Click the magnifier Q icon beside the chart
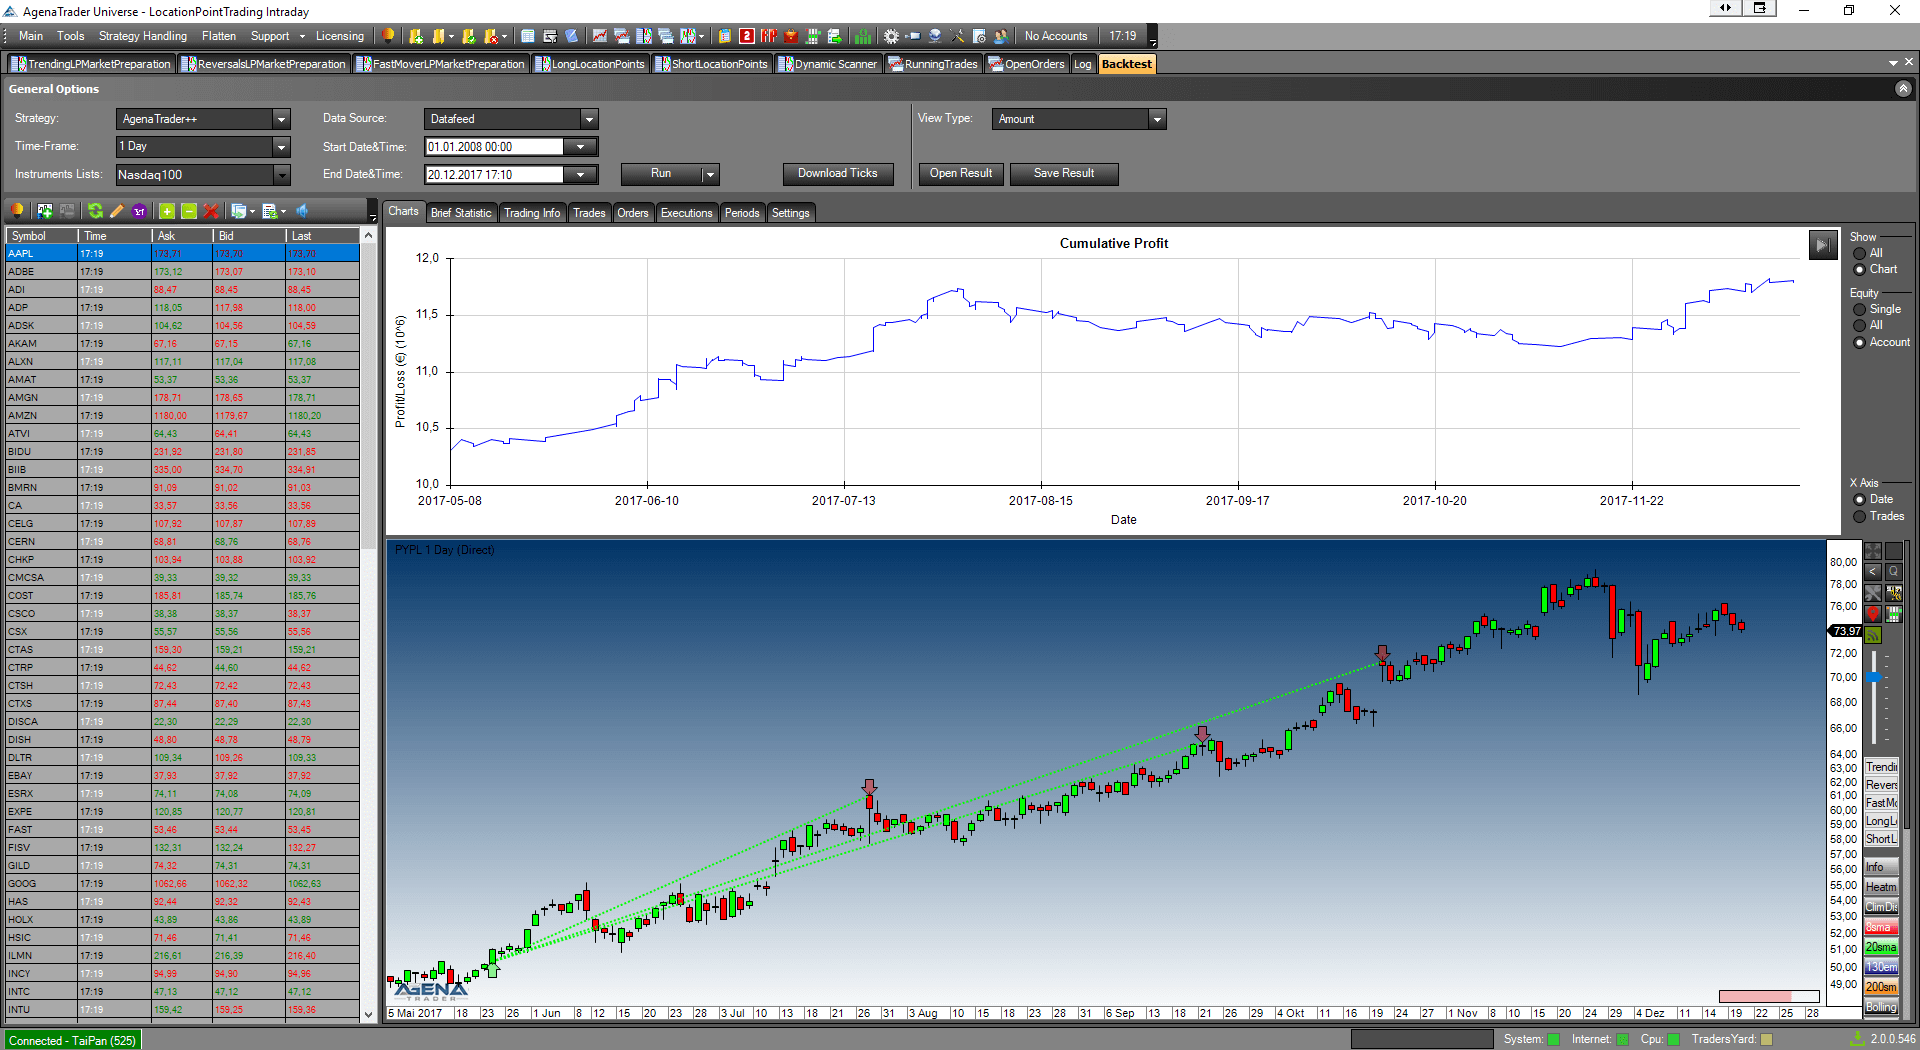 1893,572
